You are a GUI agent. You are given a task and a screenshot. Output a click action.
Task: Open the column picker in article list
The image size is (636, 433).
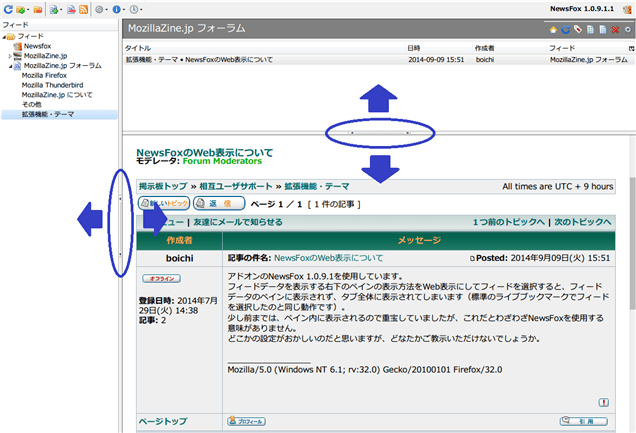point(630,48)
